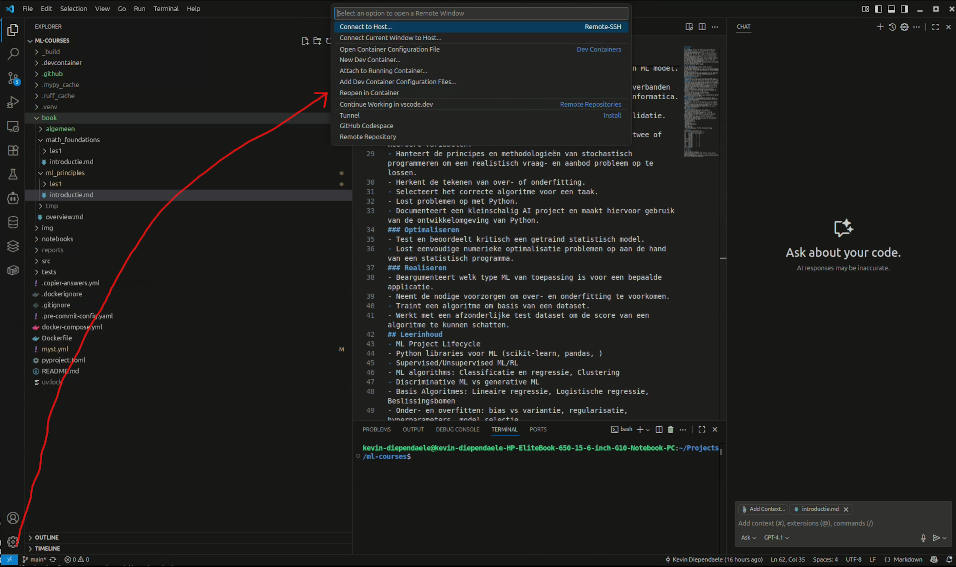Collapse the book folder
This screenshot has width=956, height=567.
pos(49,118)
